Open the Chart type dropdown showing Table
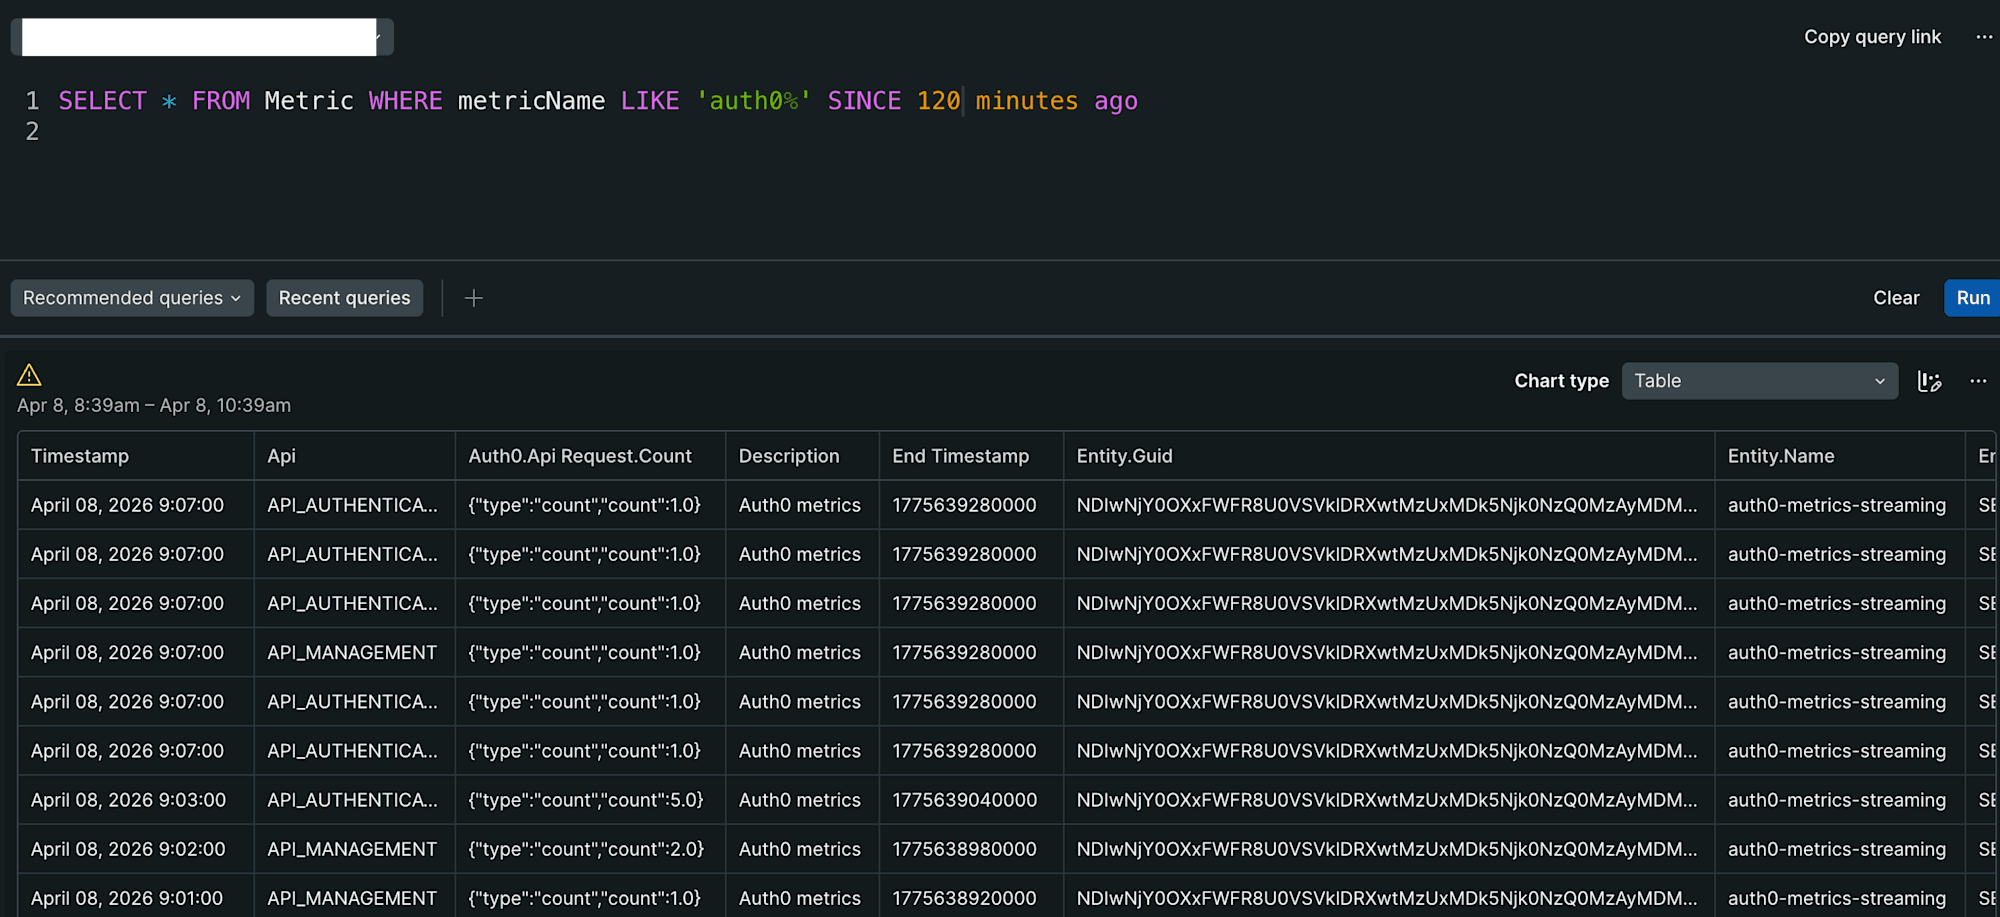 1759,381
